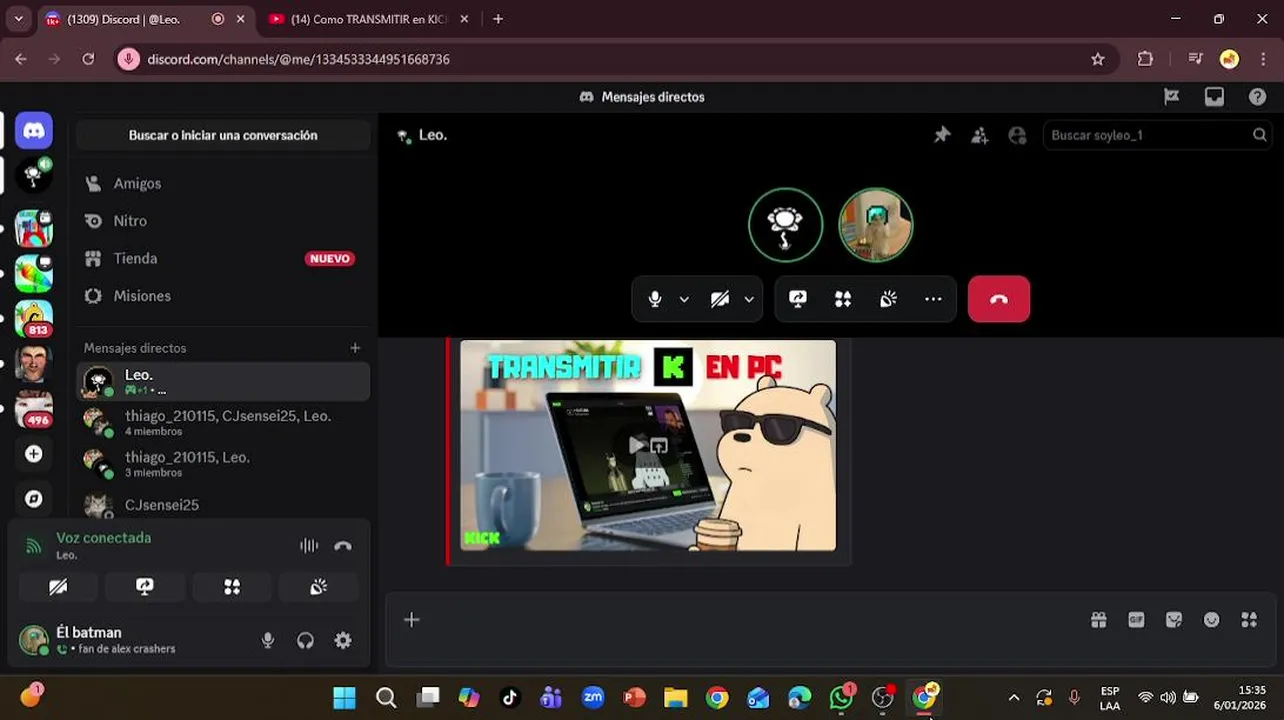This screenshot has width=1284, height=720.
Task: Select the Discord @Leo. browser tab
Action: pyautogui.click(x=145, y=19)
